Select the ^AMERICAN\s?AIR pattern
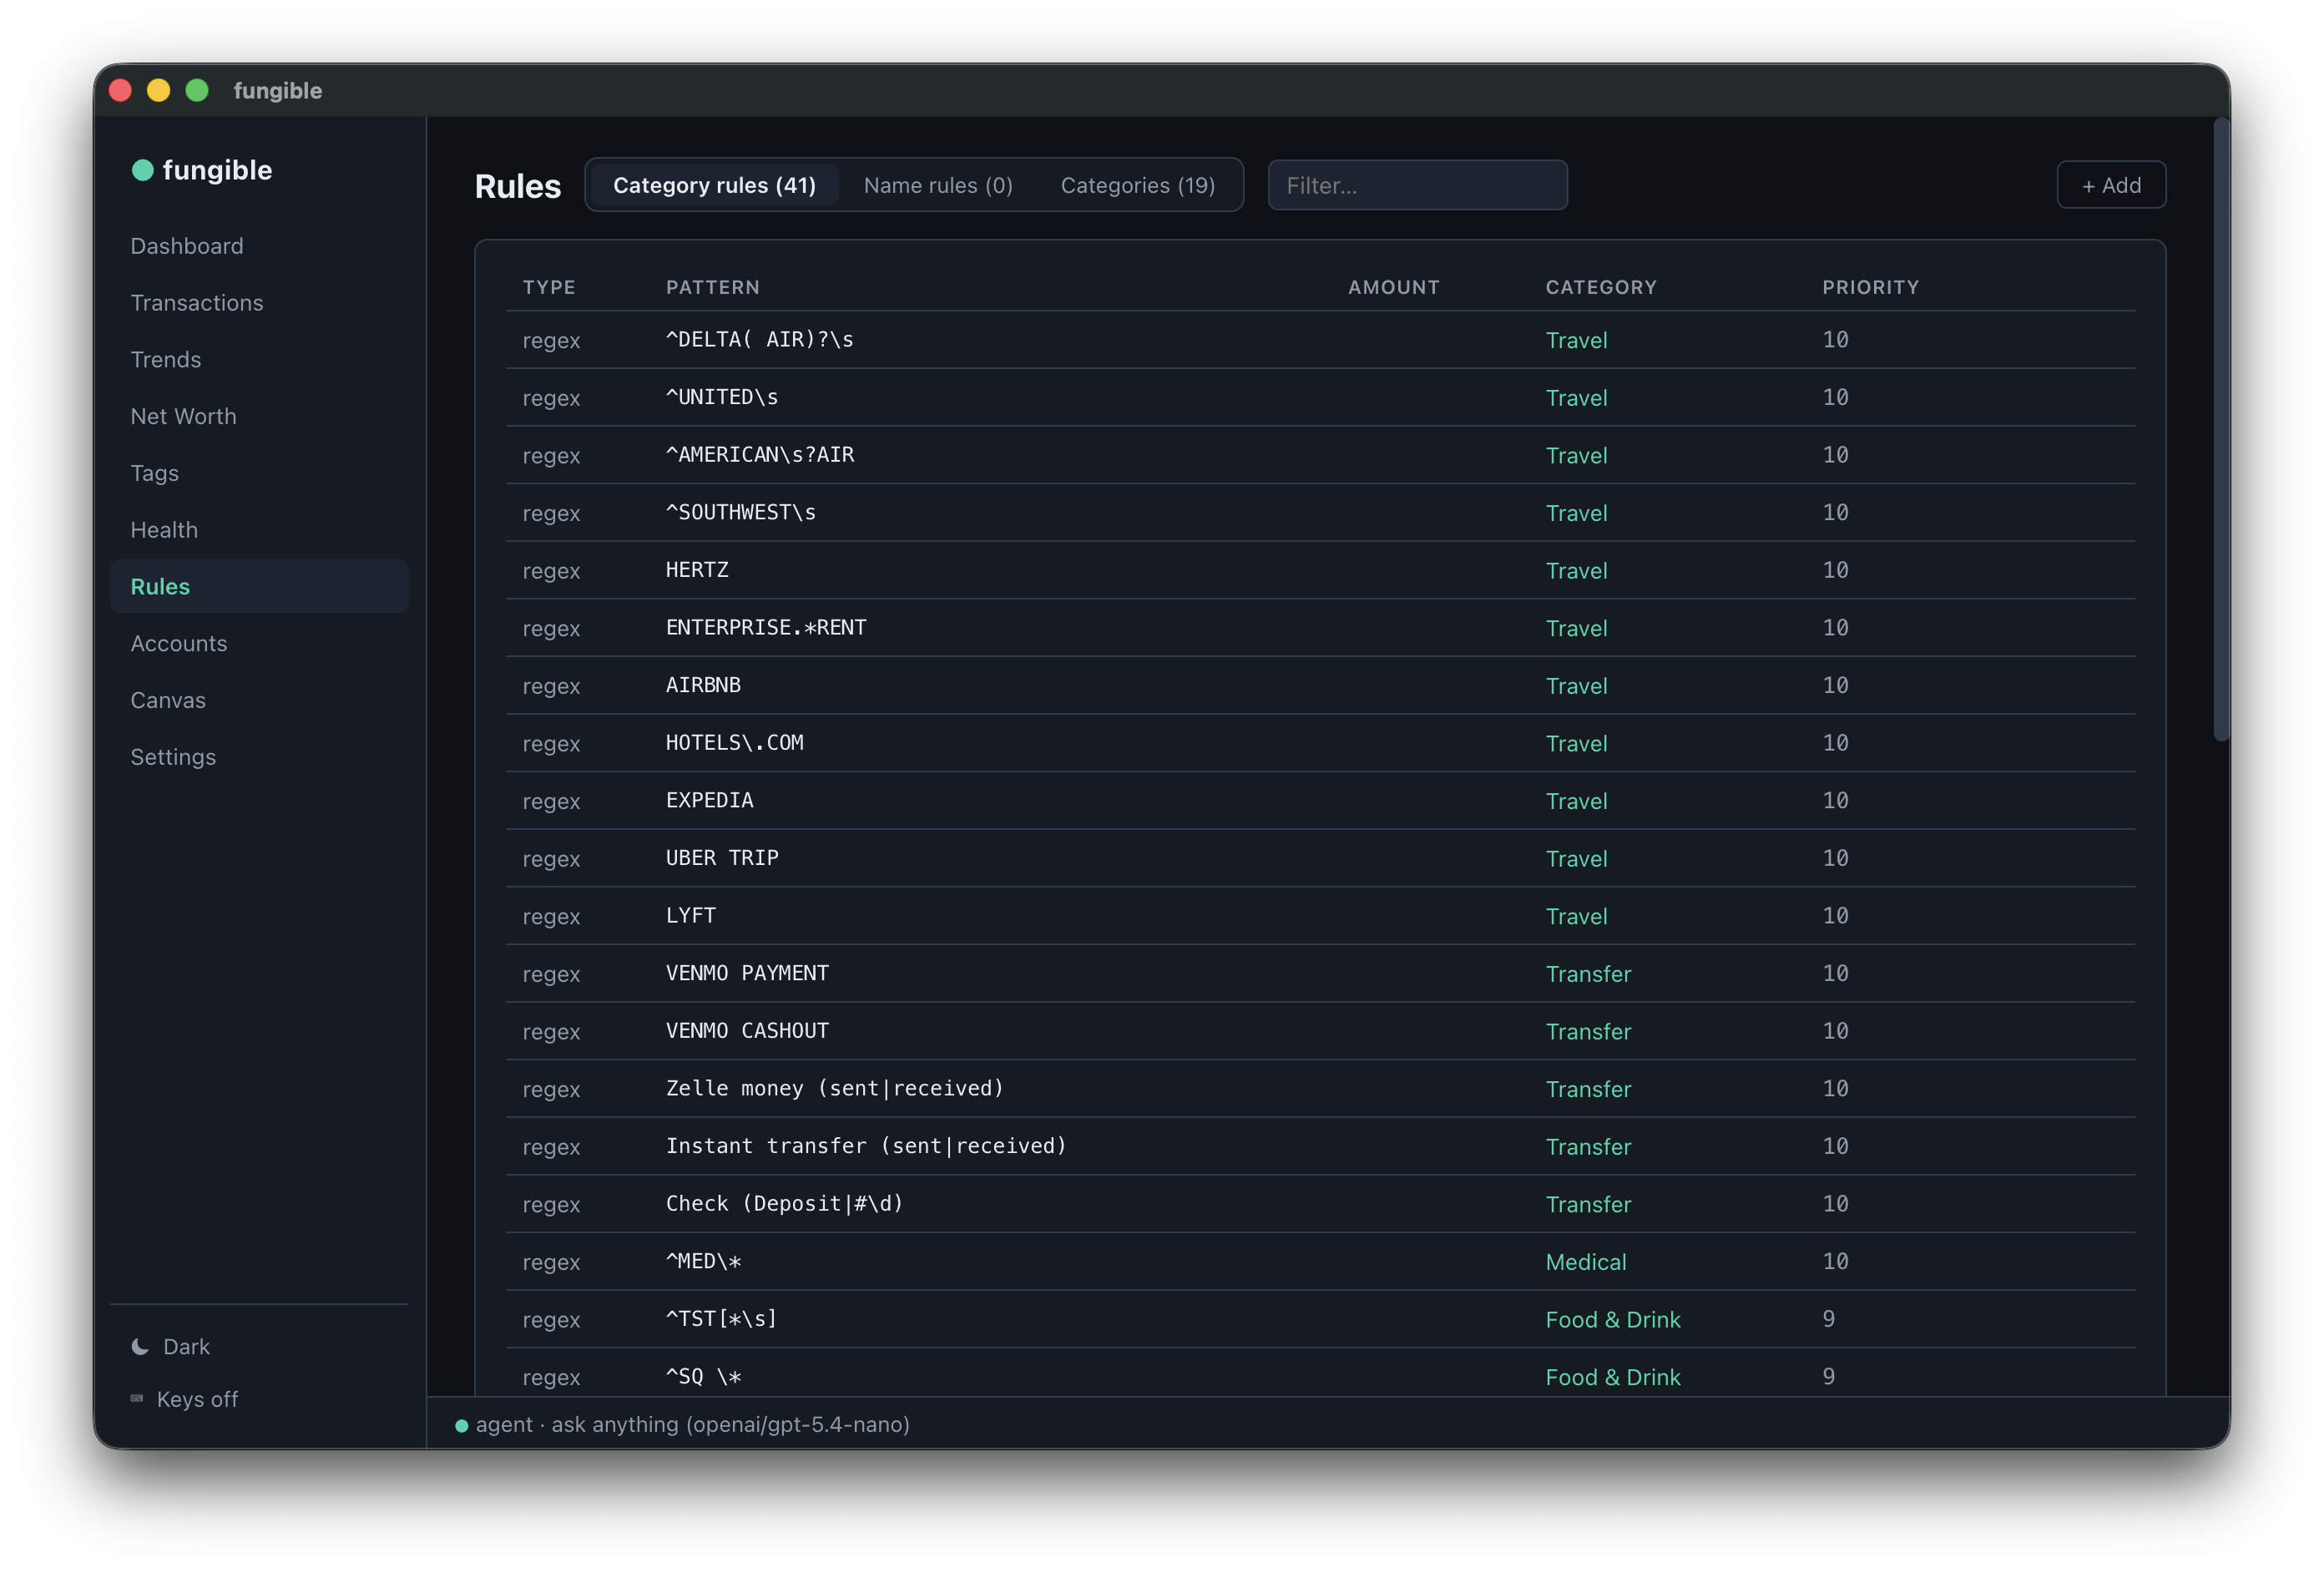2324x1573 pixels. pos(760,455)
